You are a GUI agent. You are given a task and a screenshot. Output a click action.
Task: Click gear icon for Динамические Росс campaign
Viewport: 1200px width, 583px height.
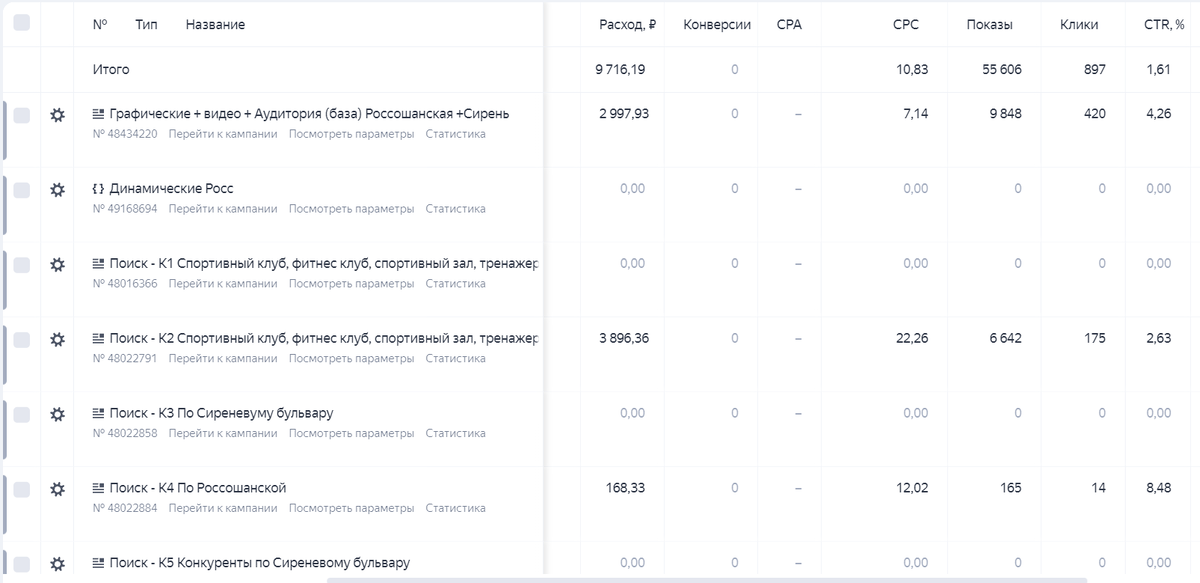click(57, 190)
